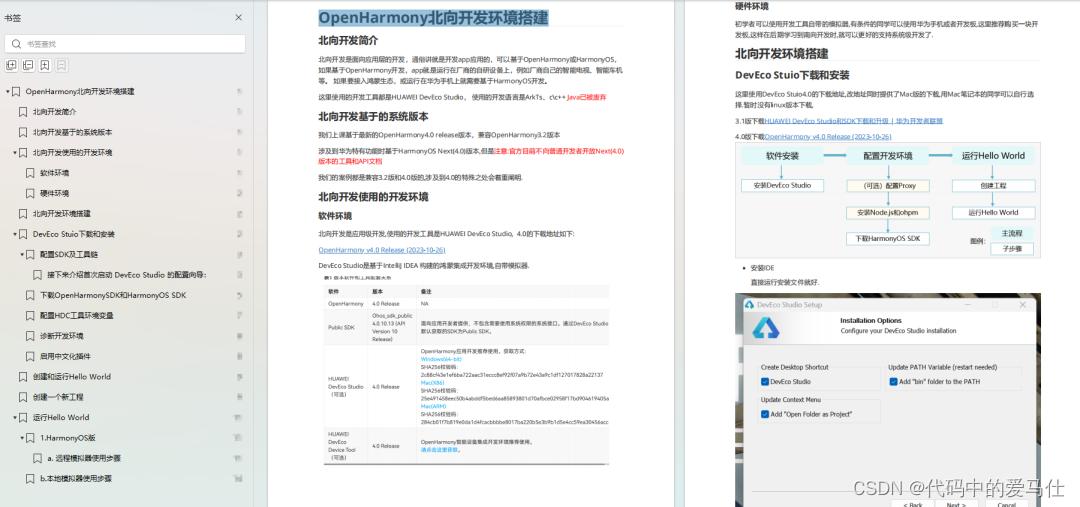Click the Mac(ARM) download link in table

[434, 406]
